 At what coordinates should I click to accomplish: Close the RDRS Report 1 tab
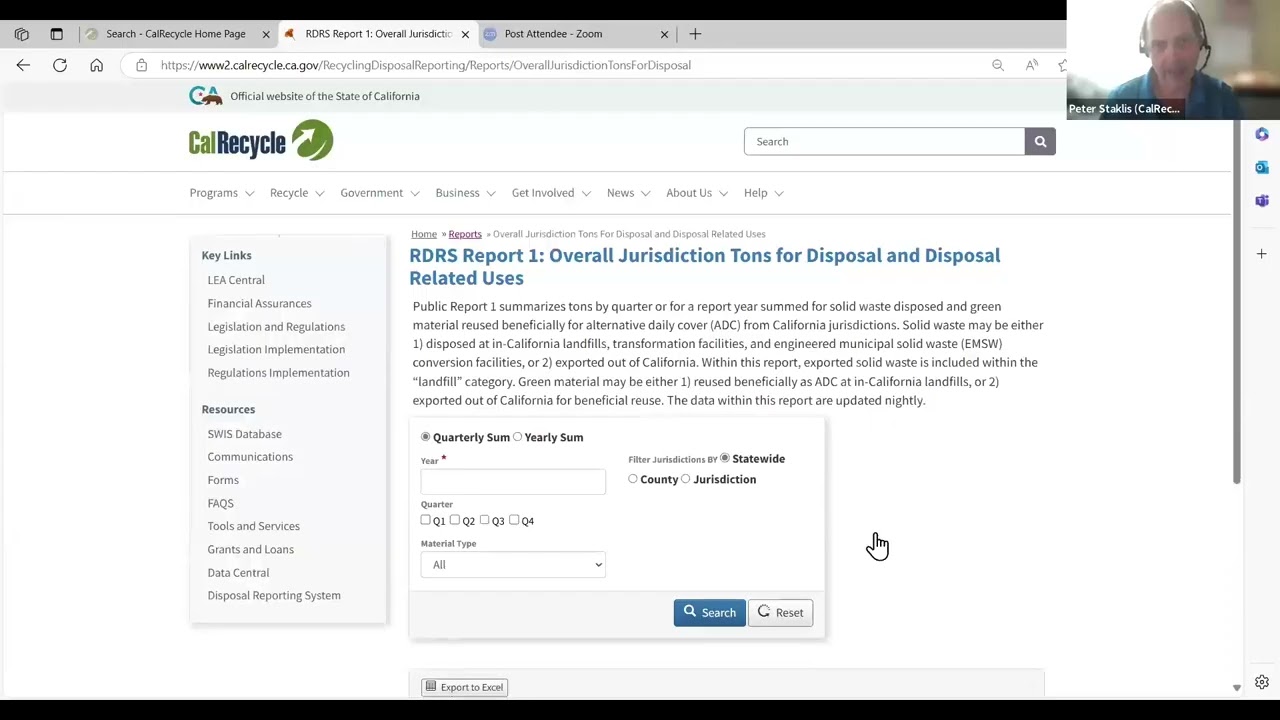(465, 34)
